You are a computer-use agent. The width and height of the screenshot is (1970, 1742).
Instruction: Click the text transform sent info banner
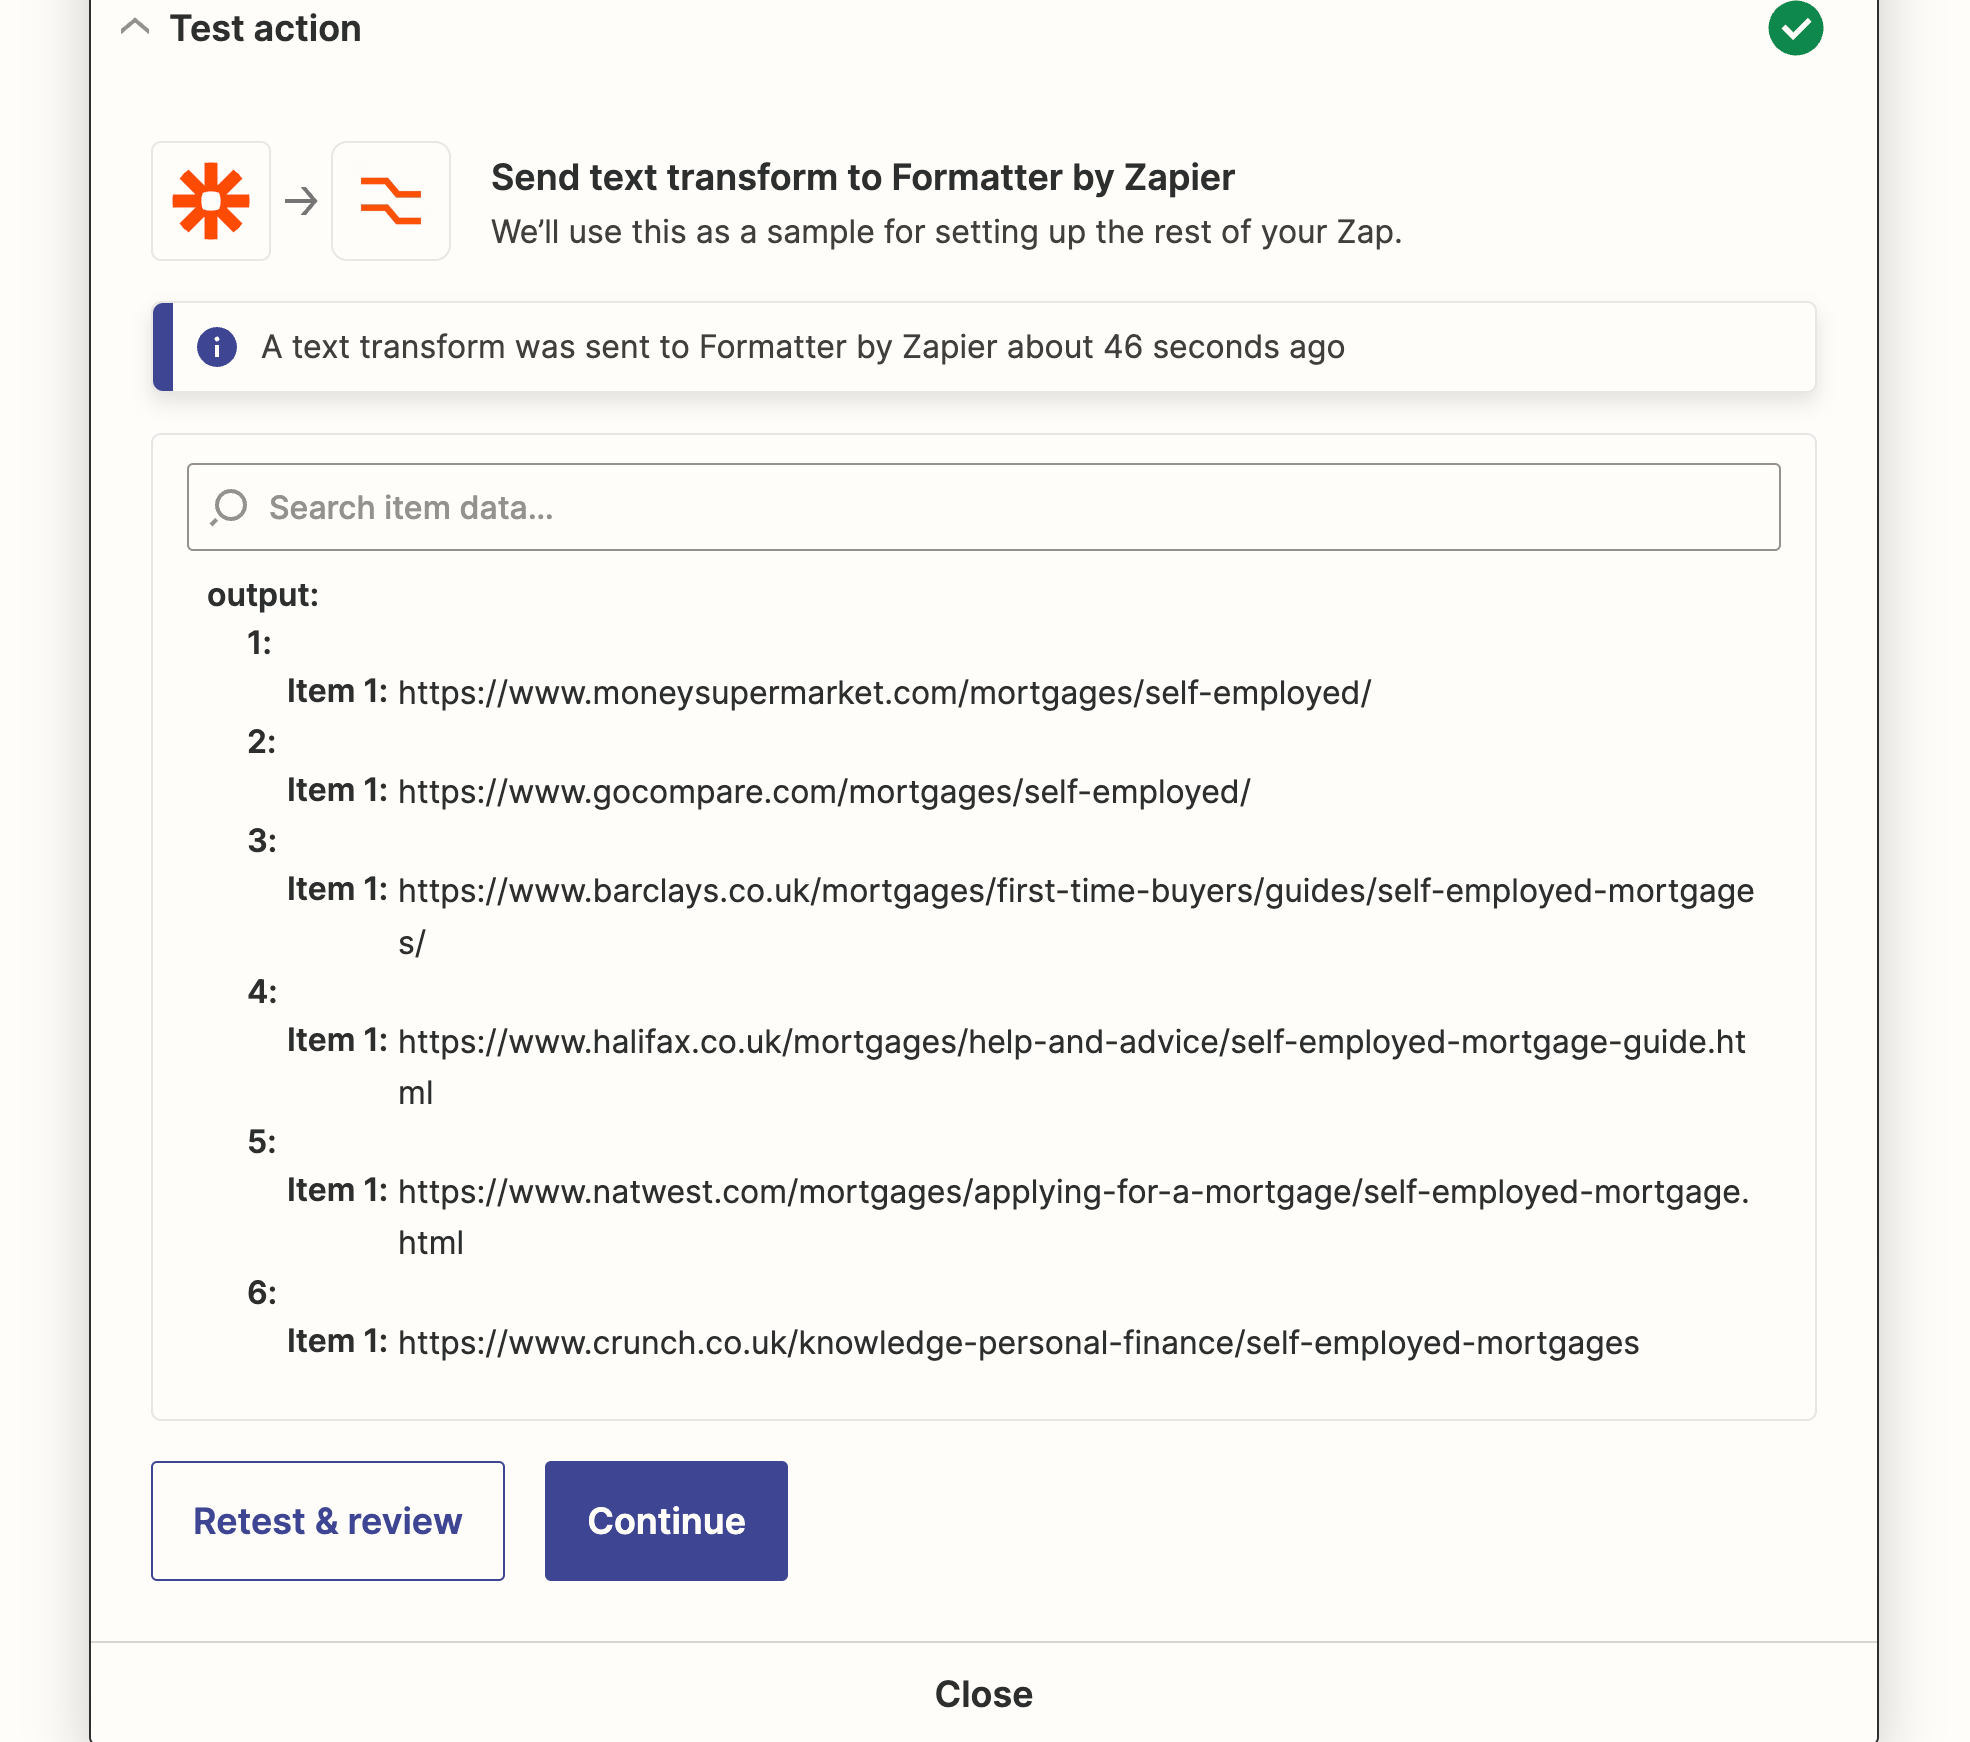pos(984,347)
